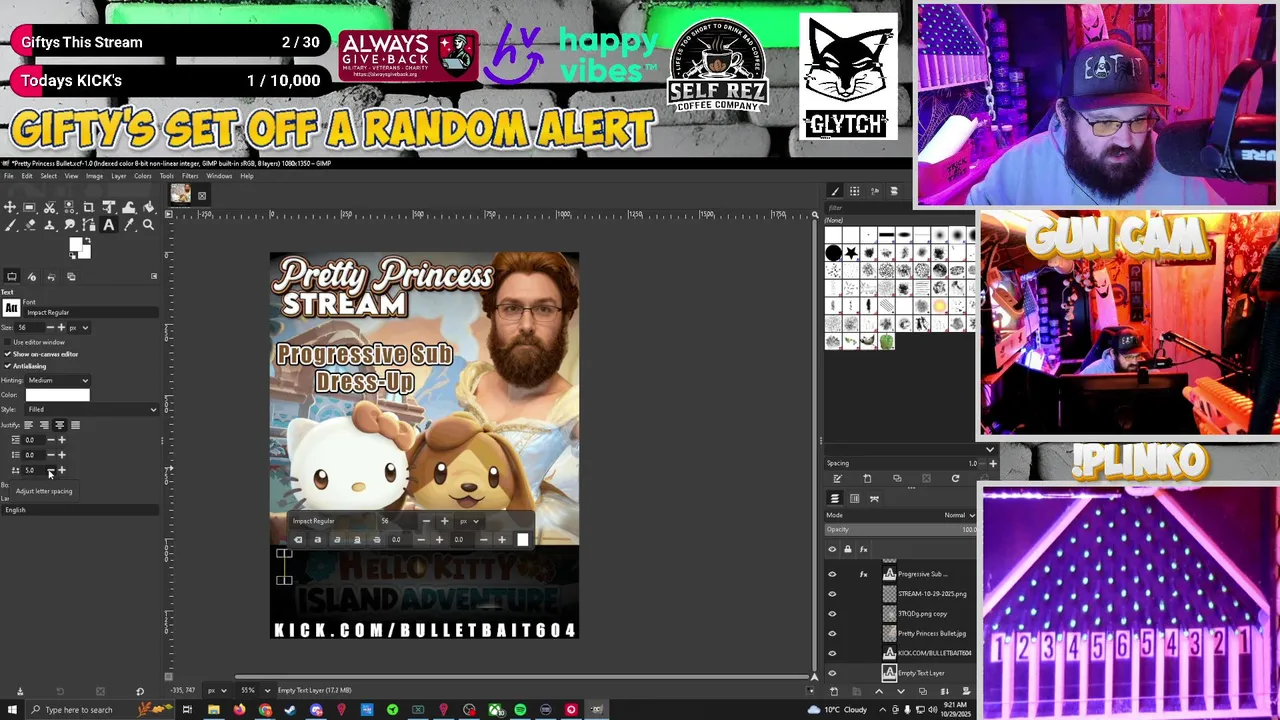Viewport: 1280px width, 720px height.
Task: Select the Rectangle Select tool
Action: (29, 207)
